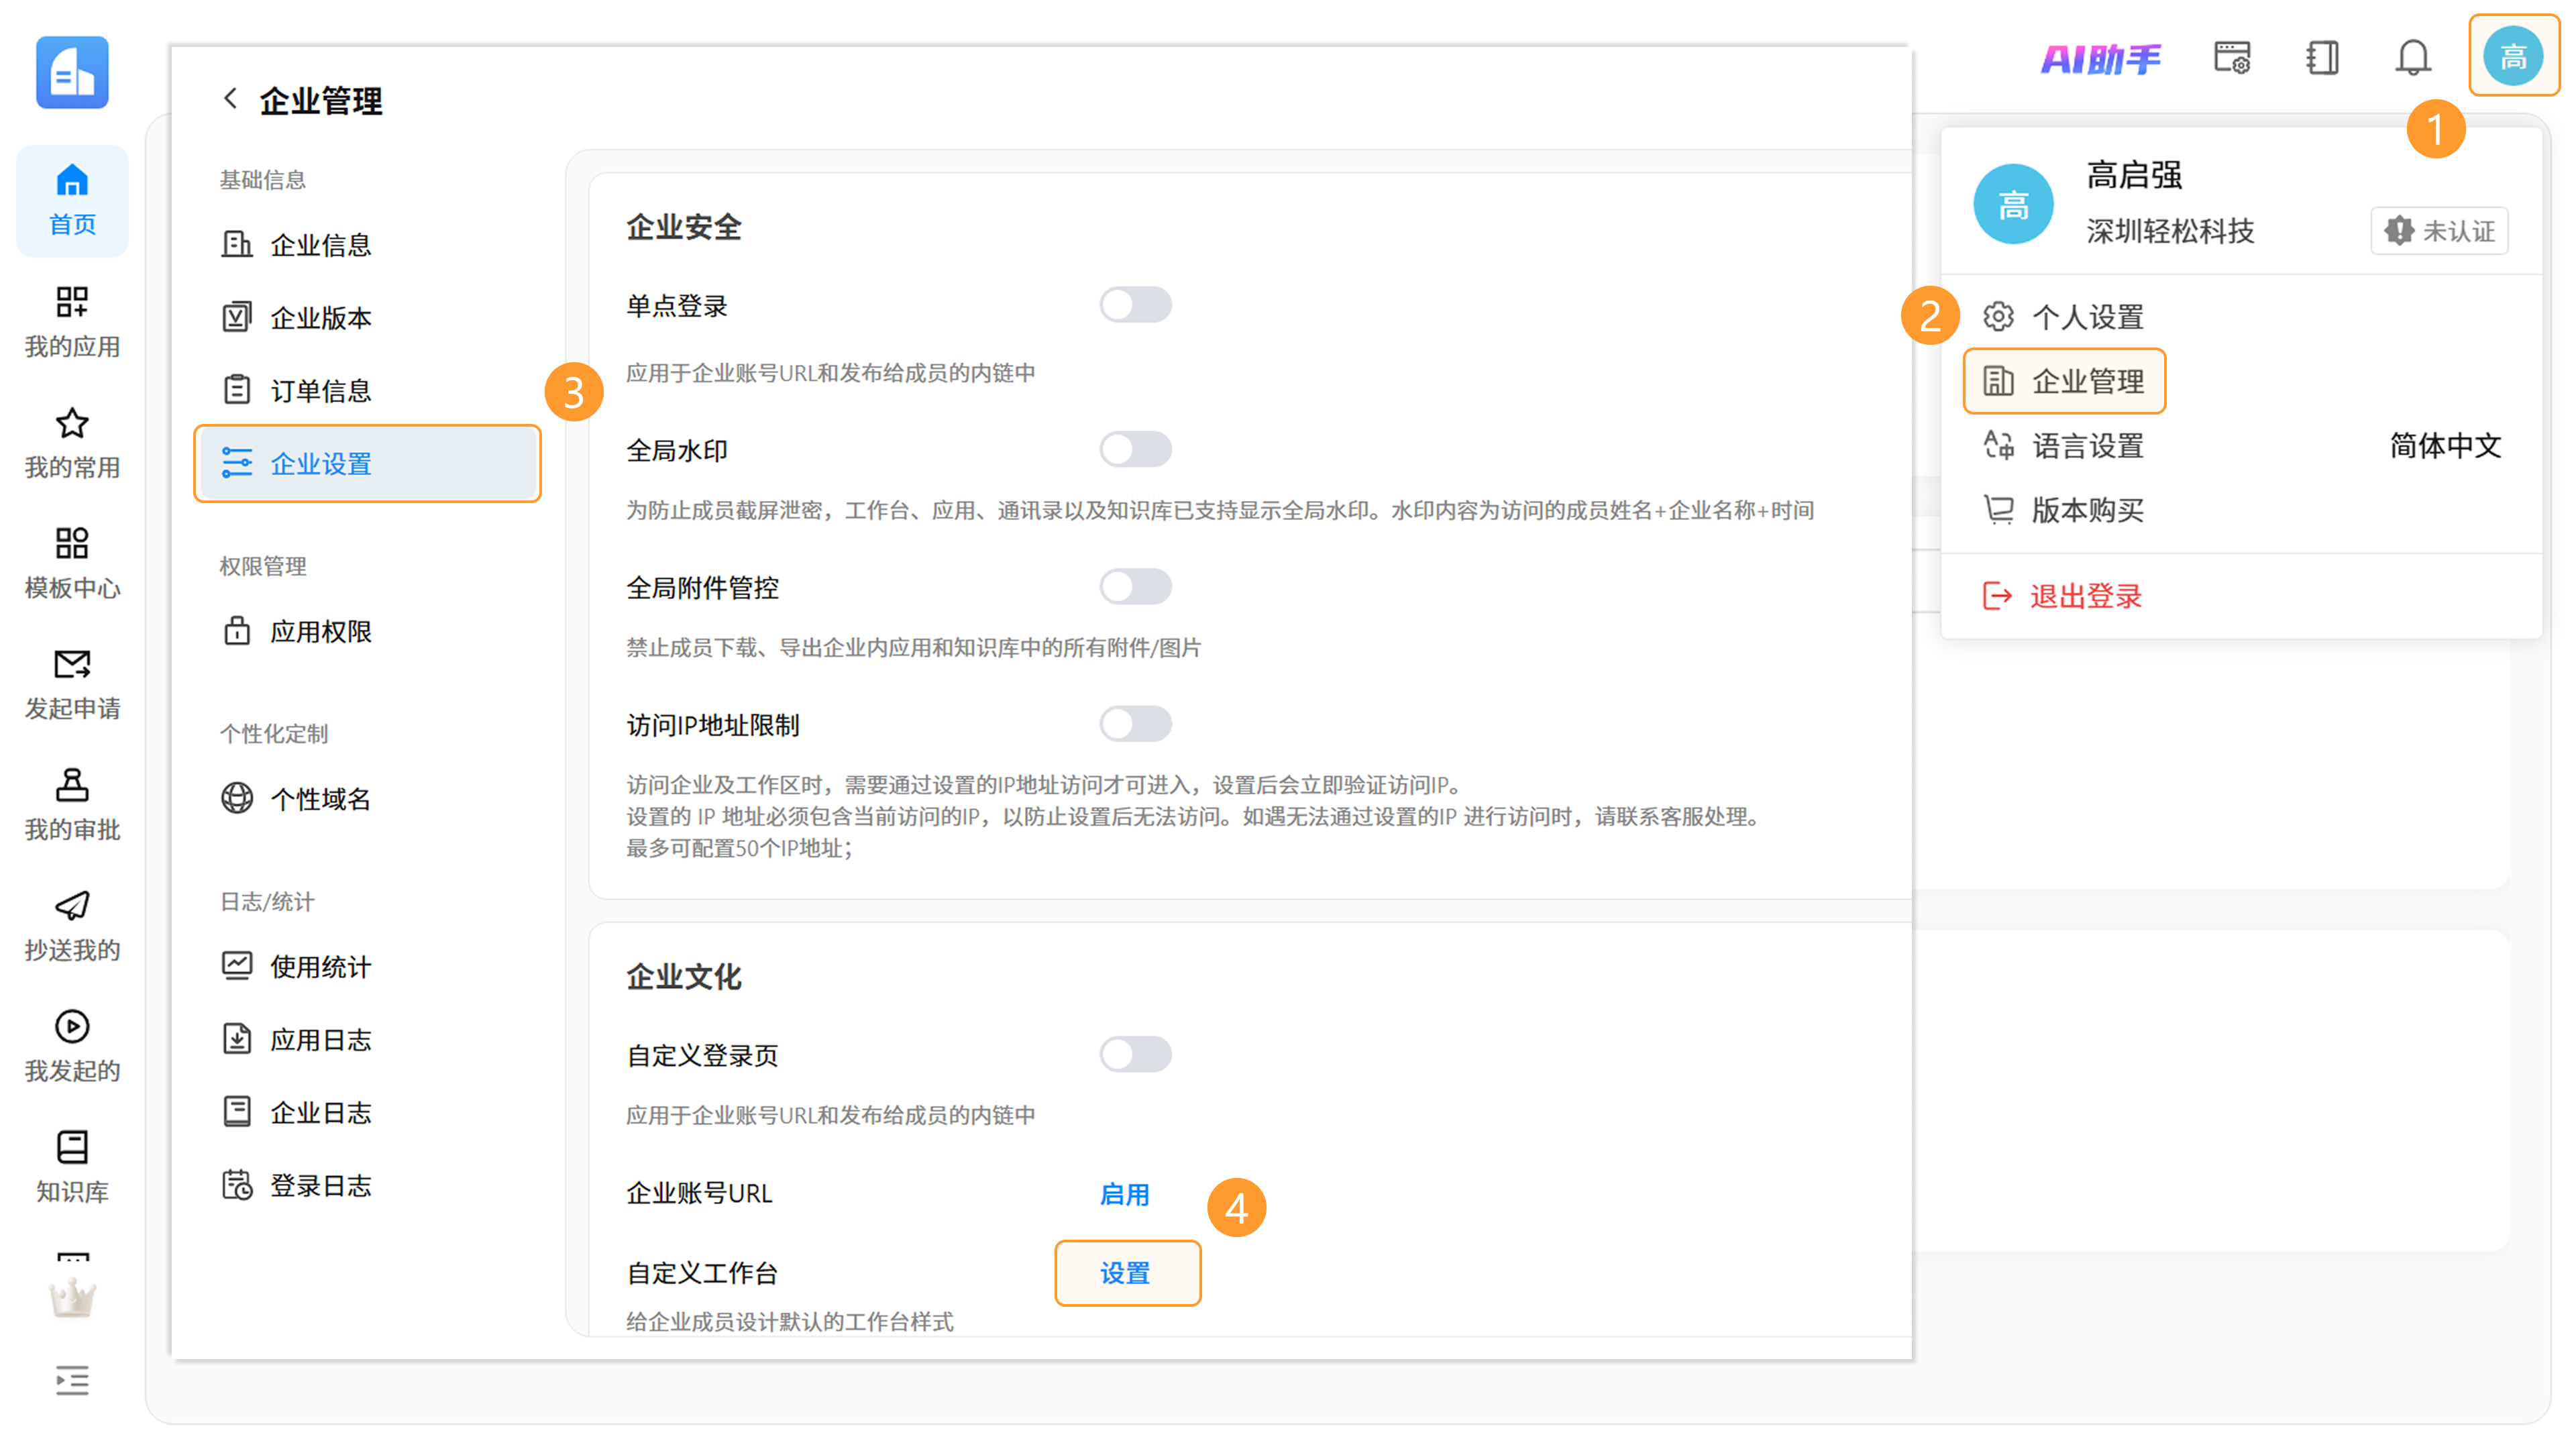Toggle the 访问IP地址限制 switch
2576x1449 pixels.
pos(1136,724)
